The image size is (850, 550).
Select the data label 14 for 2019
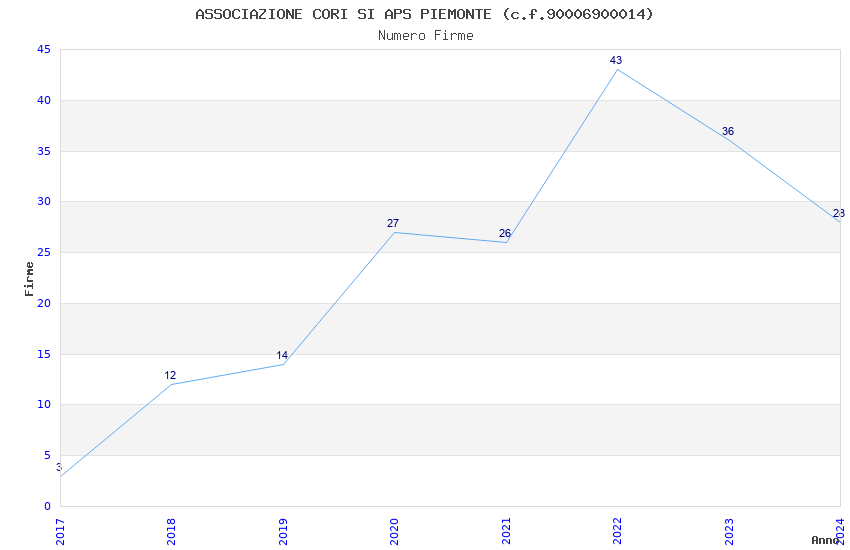[282, 355]
